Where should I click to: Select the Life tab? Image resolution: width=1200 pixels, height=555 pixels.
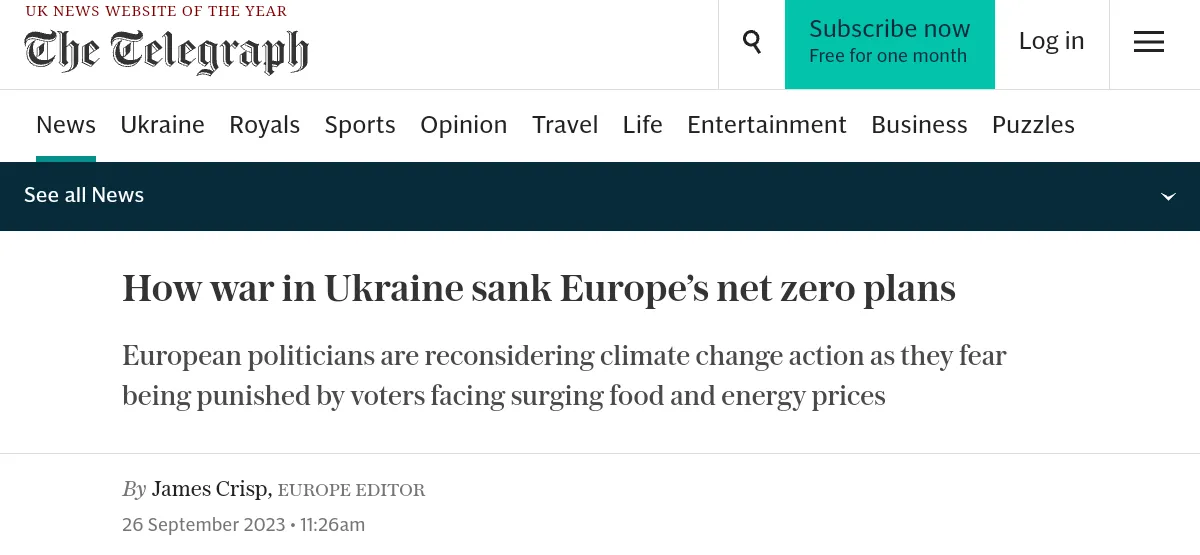(642, 125)
